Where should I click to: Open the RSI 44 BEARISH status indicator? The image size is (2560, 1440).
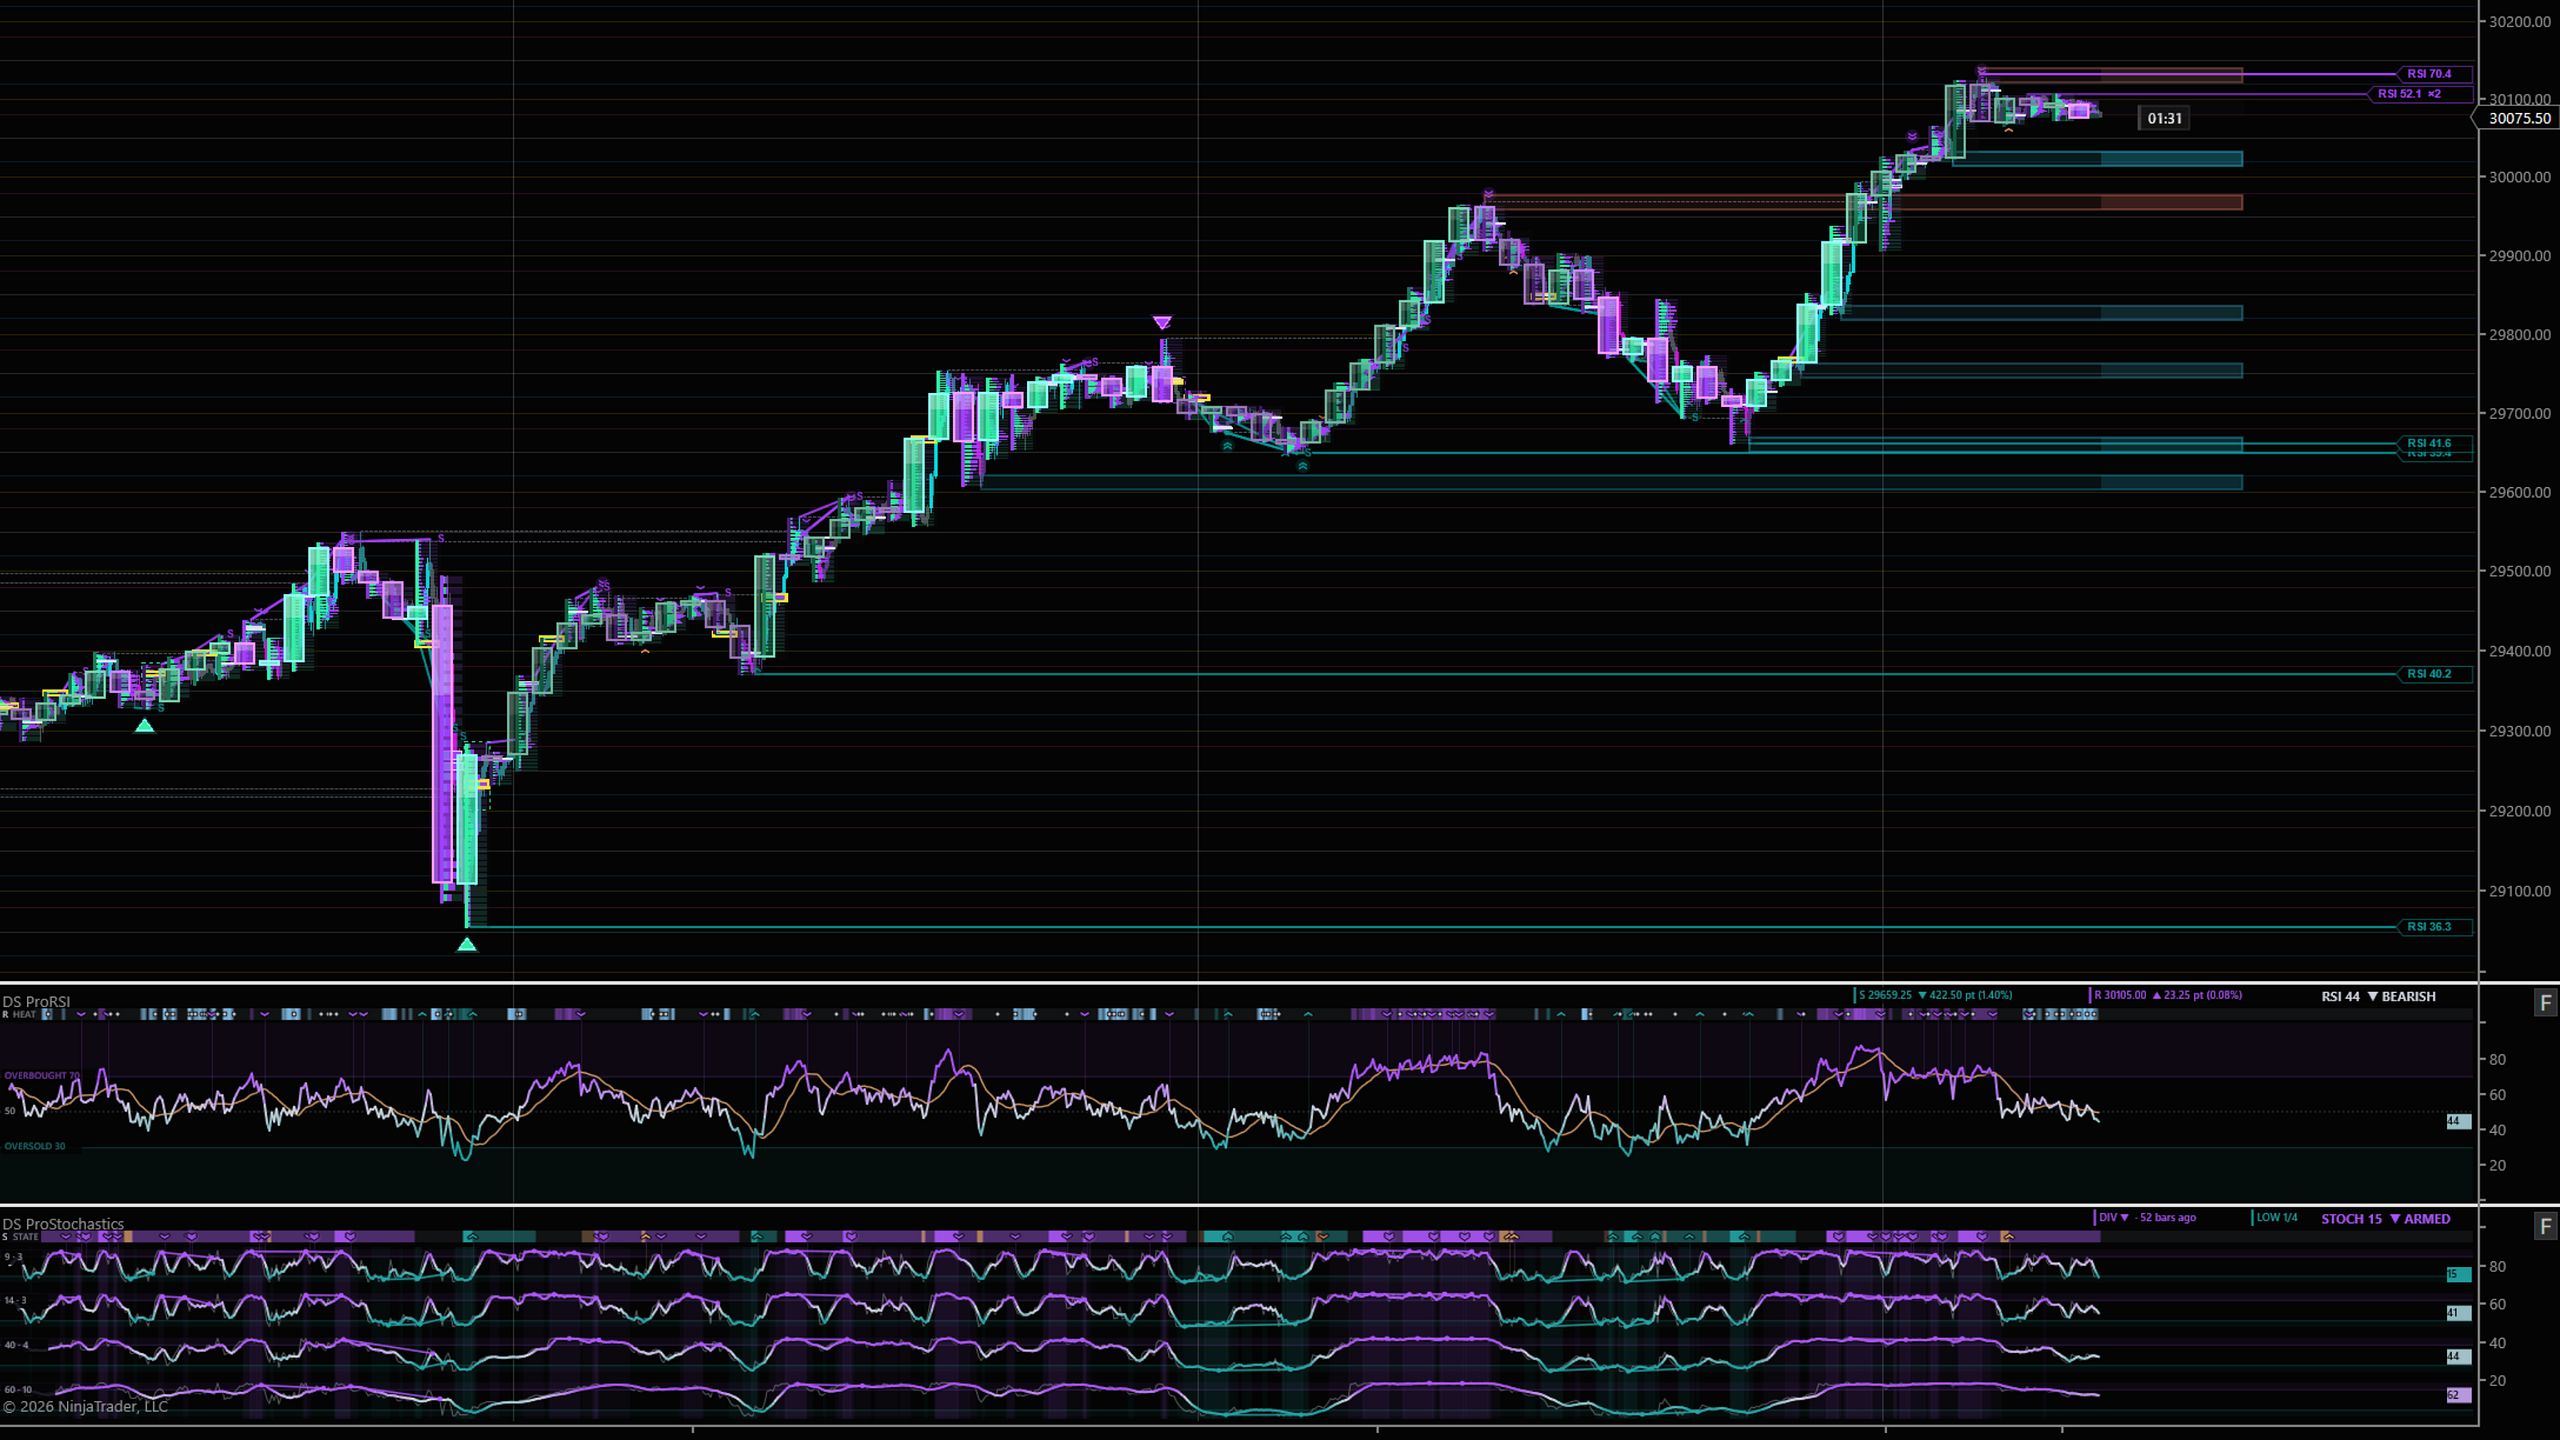[2378, 996]
